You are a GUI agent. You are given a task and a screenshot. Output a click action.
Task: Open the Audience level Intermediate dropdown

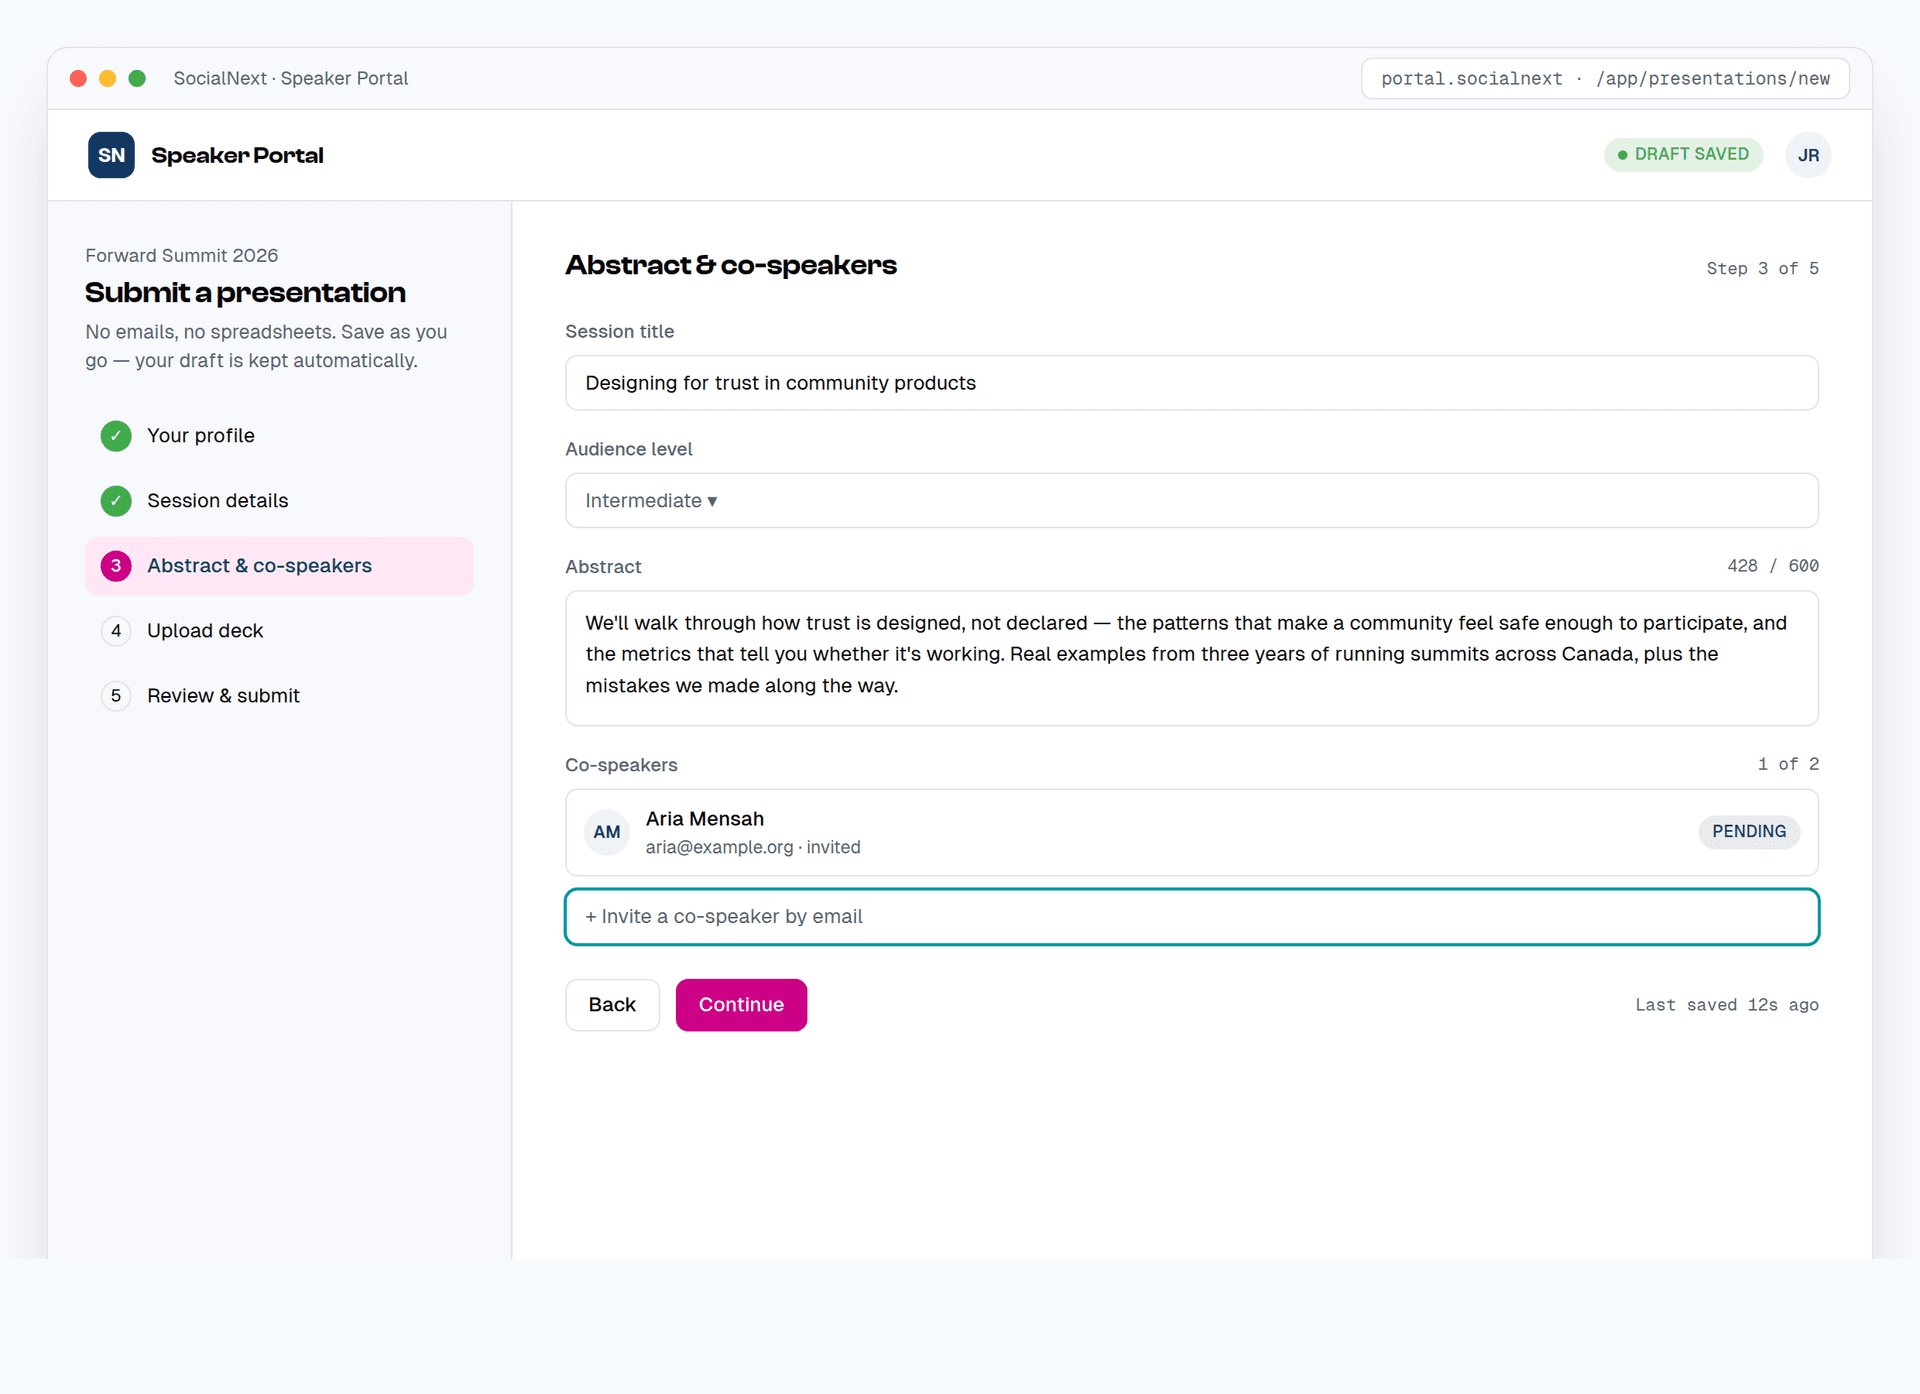[1192, 501]
